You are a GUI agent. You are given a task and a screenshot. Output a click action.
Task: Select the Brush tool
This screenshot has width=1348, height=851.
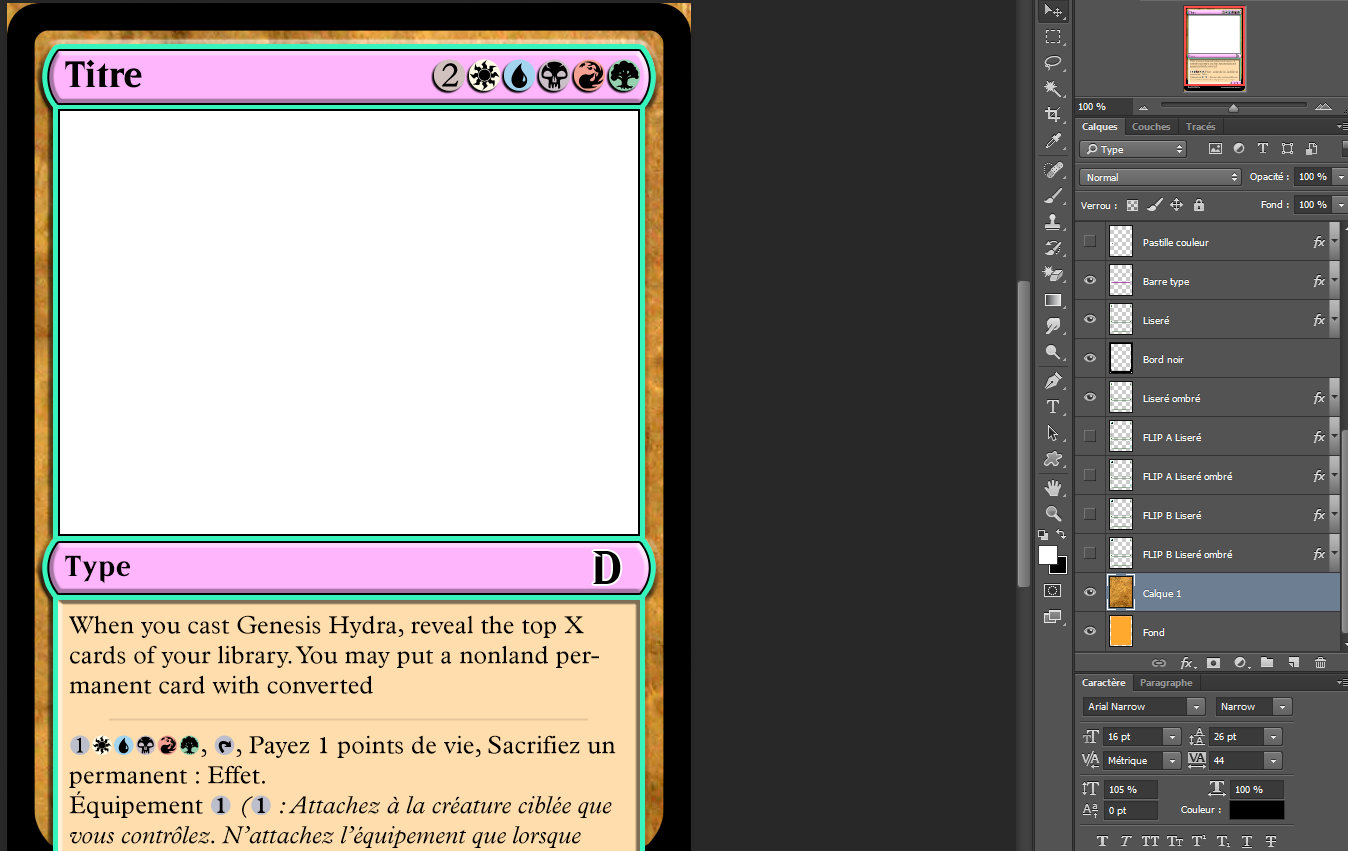(1053, 196)
